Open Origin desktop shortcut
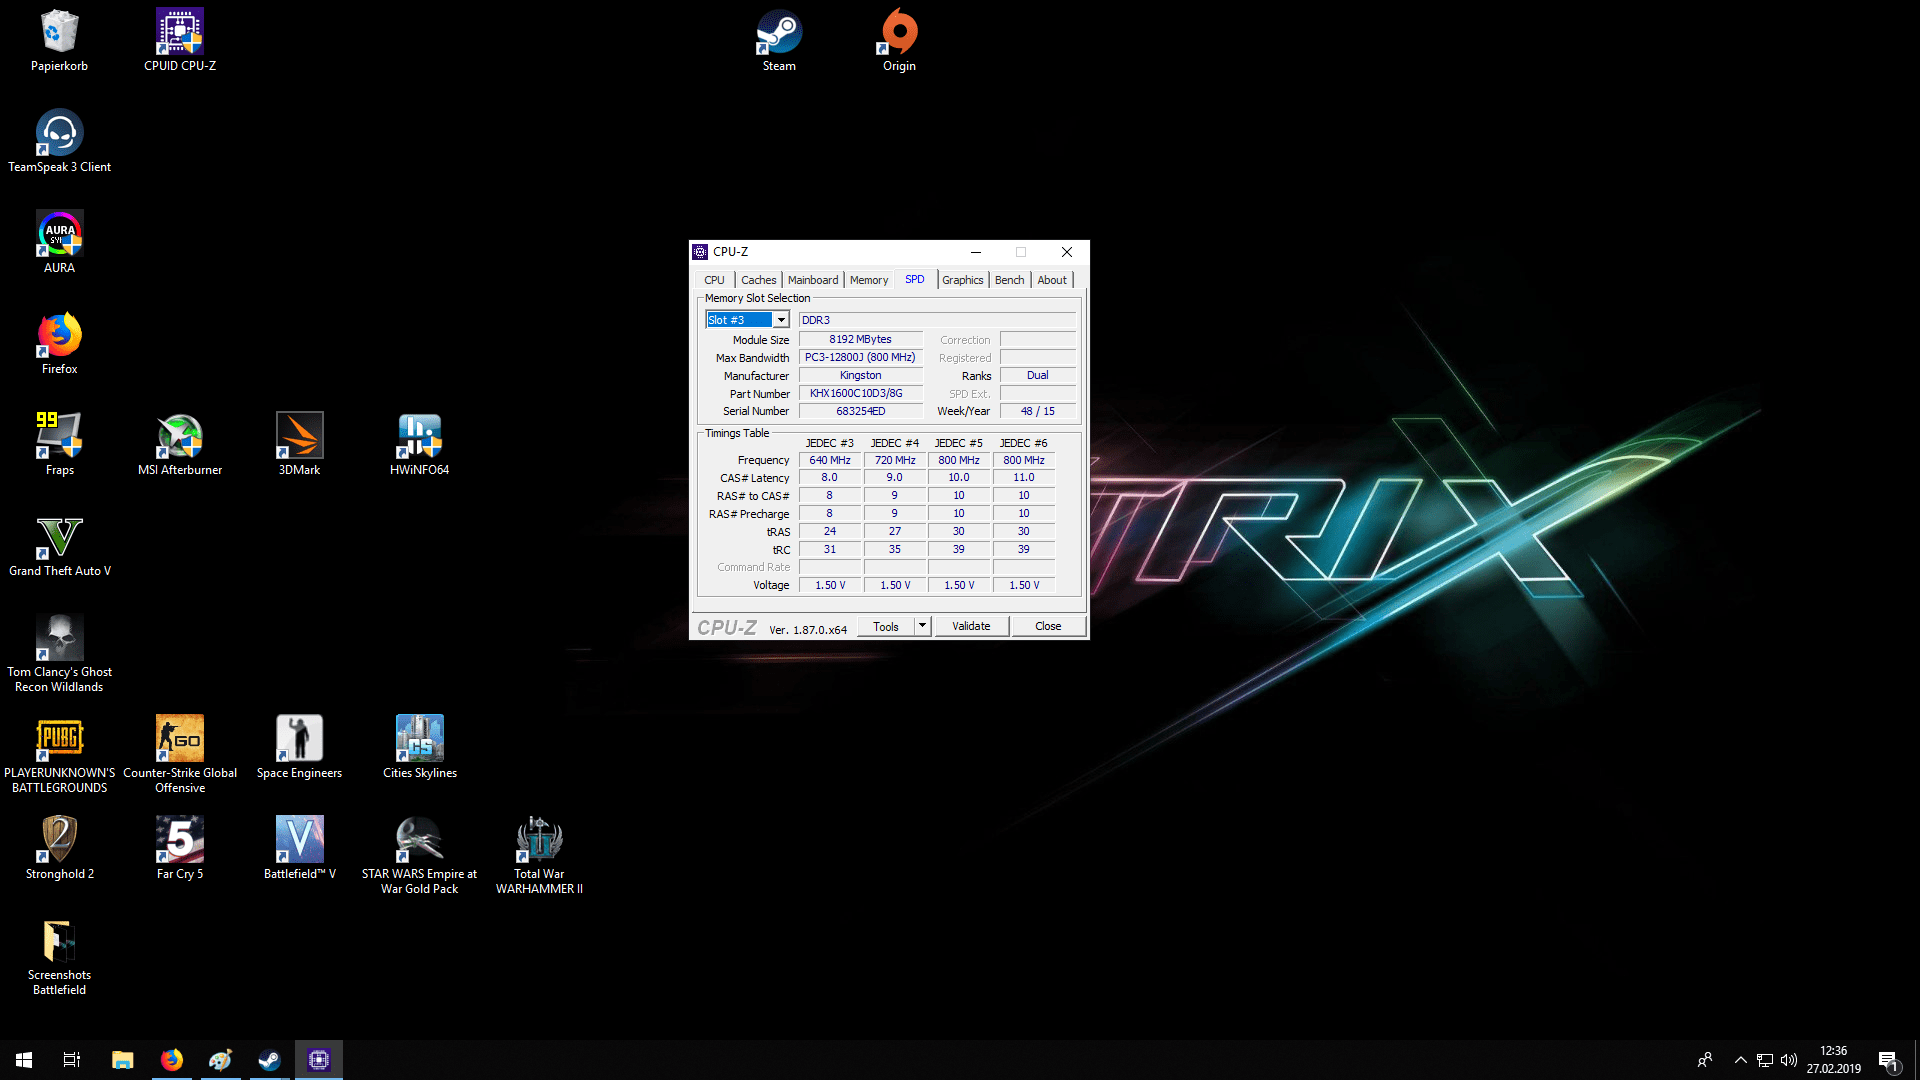Screen dimensions: 1920x1080 click(899, 41)
